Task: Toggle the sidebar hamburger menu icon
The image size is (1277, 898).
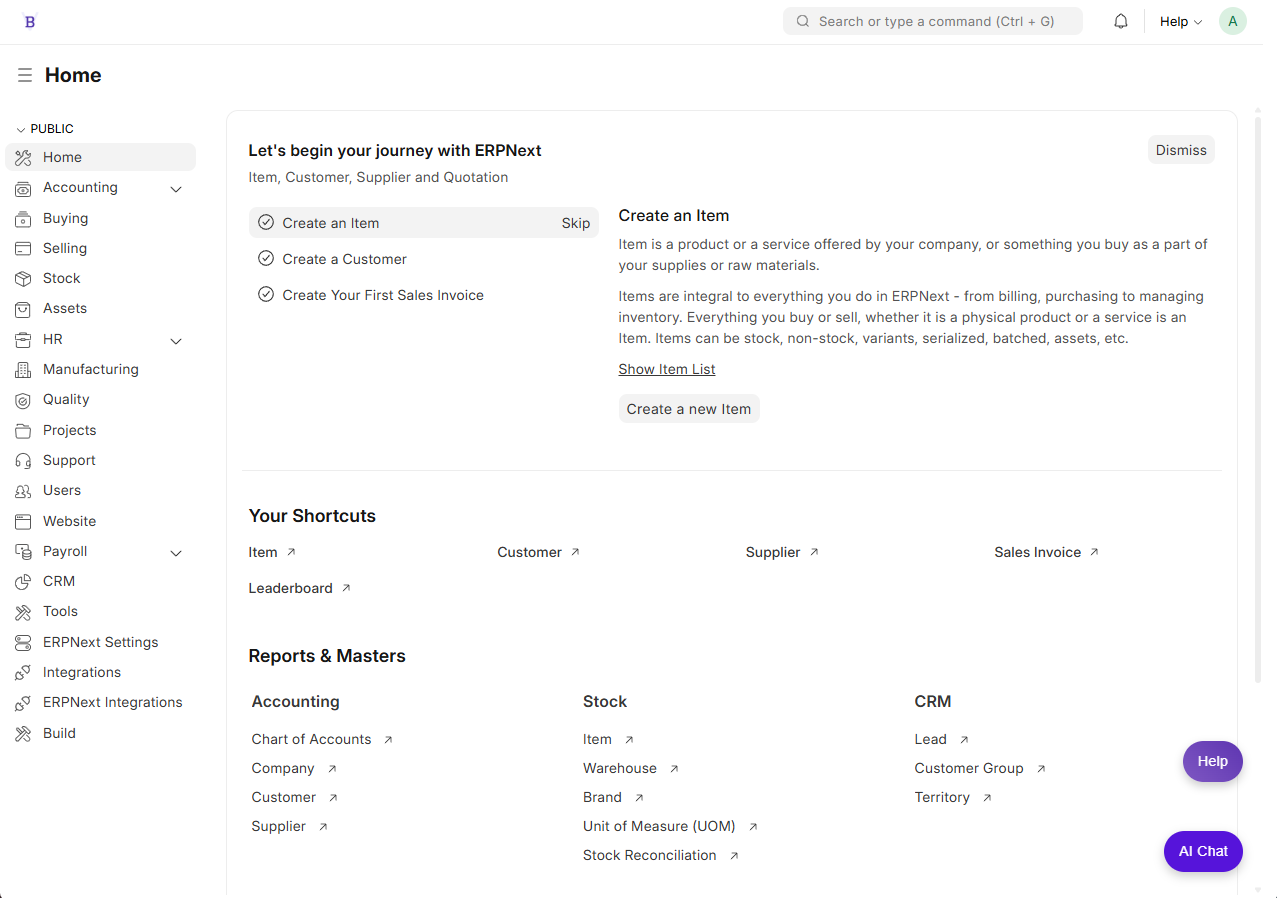Action: click(x=25, y=75)
